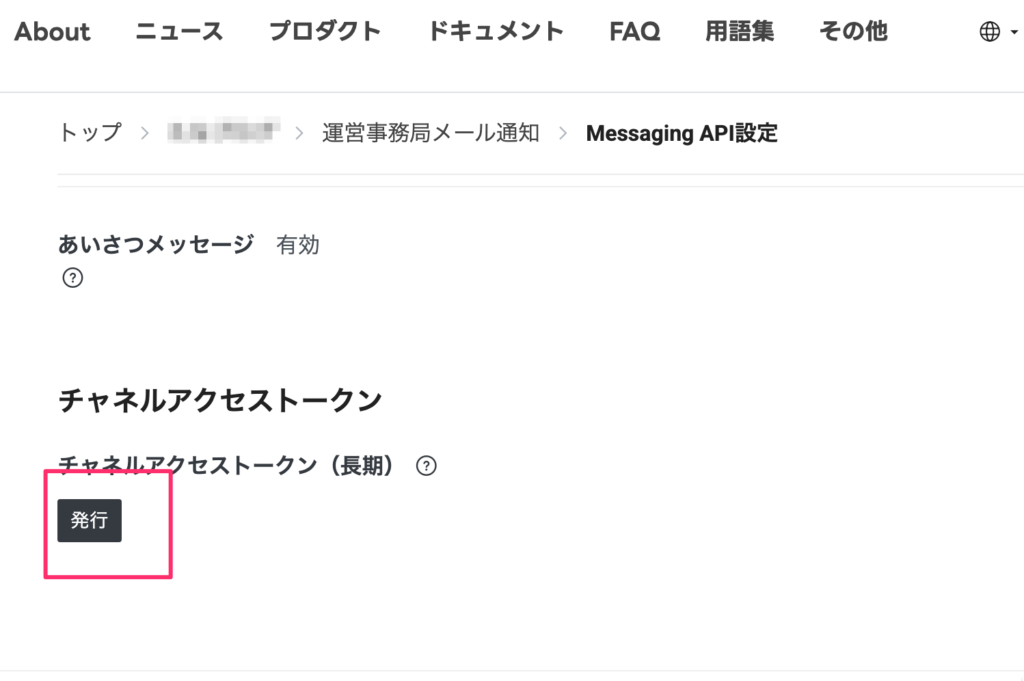
Task: Navigate to 用語集
Action: (739, 32)
